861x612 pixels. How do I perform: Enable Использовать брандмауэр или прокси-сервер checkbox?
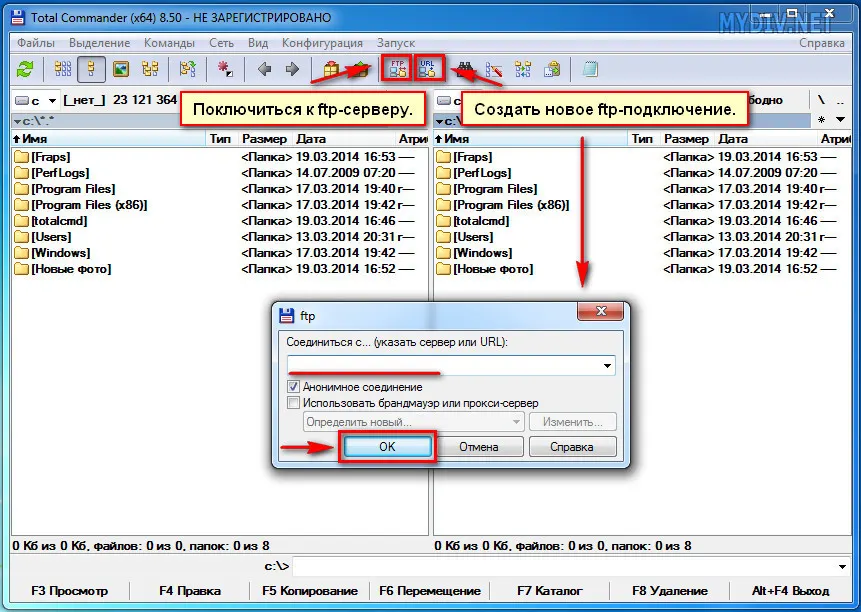(293, 403)
